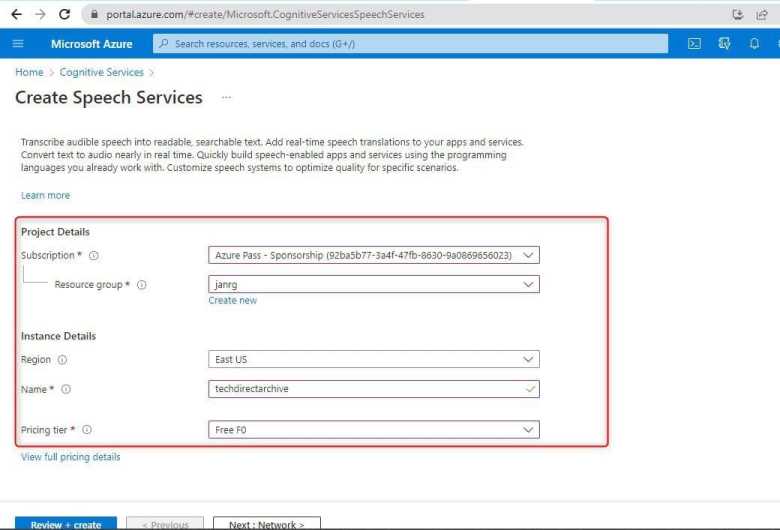Reload the Azure portal page
The image size is (780, 530).
point(64,14)
